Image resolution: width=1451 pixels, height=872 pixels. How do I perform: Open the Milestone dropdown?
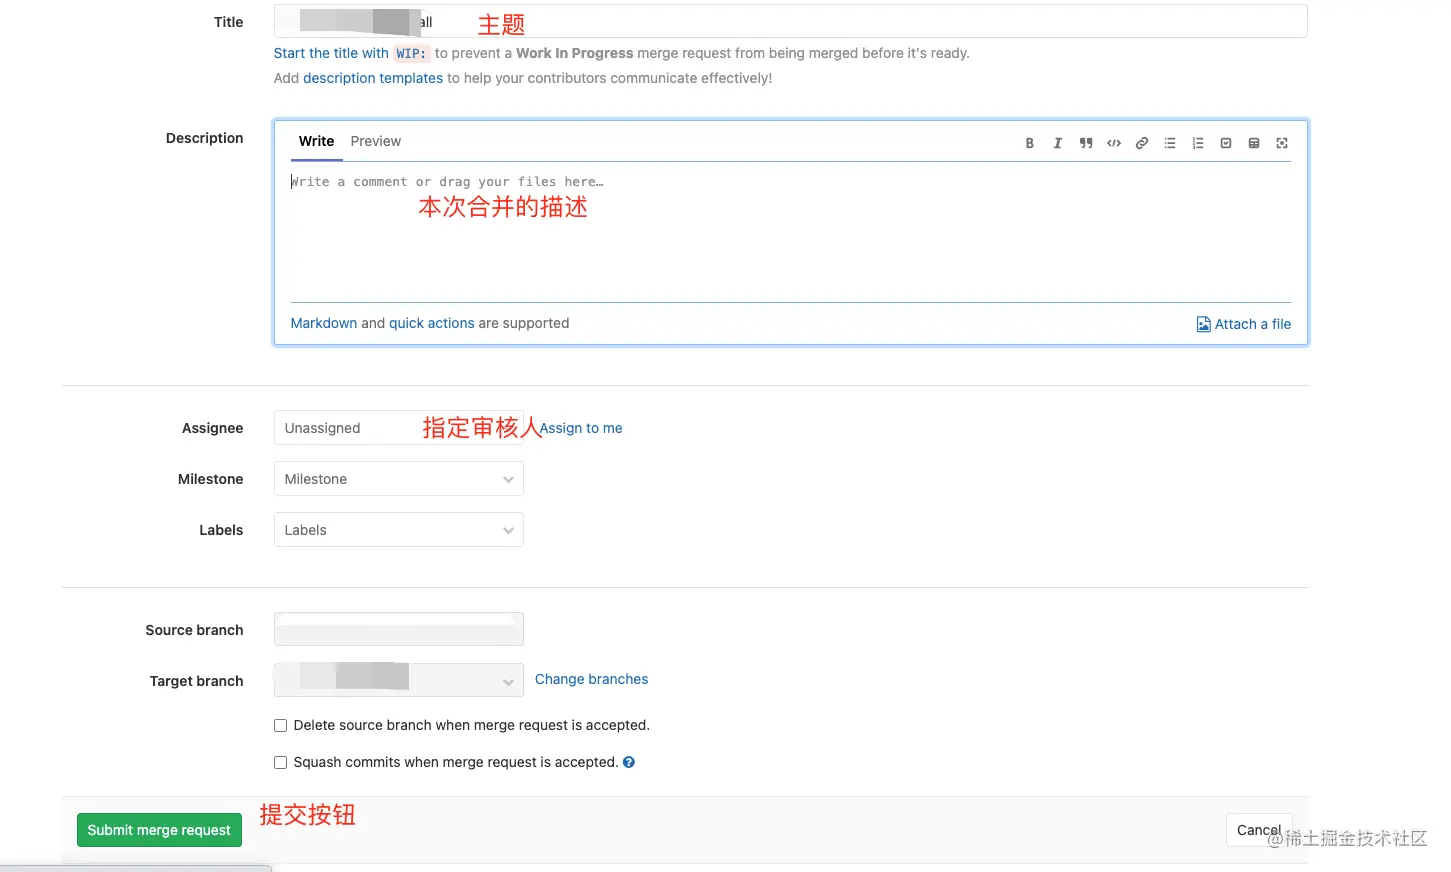click(x=398, y=478)
